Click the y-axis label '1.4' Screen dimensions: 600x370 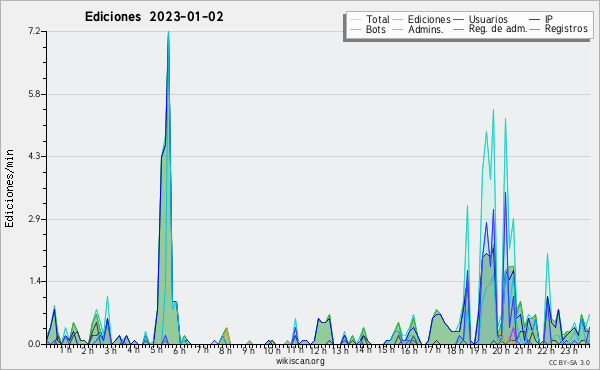point(34,282)
